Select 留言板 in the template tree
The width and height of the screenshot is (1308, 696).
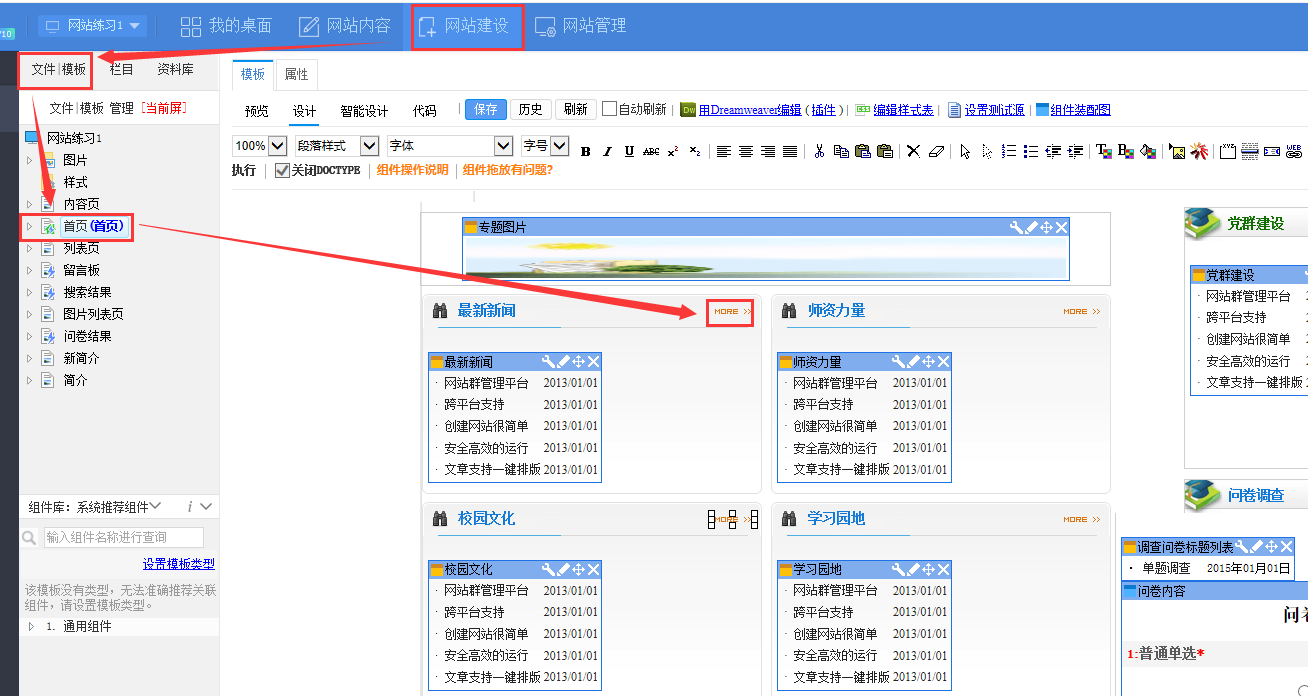tap(81, 270)
